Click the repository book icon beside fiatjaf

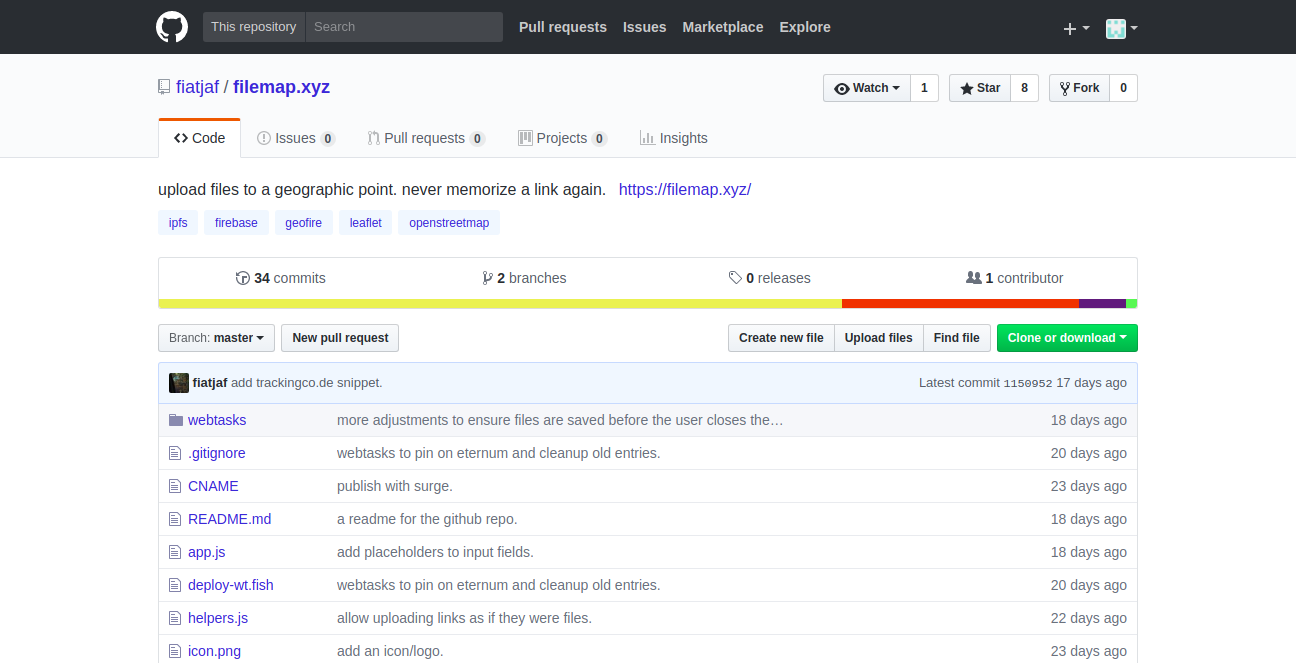(x=164, y=87)
